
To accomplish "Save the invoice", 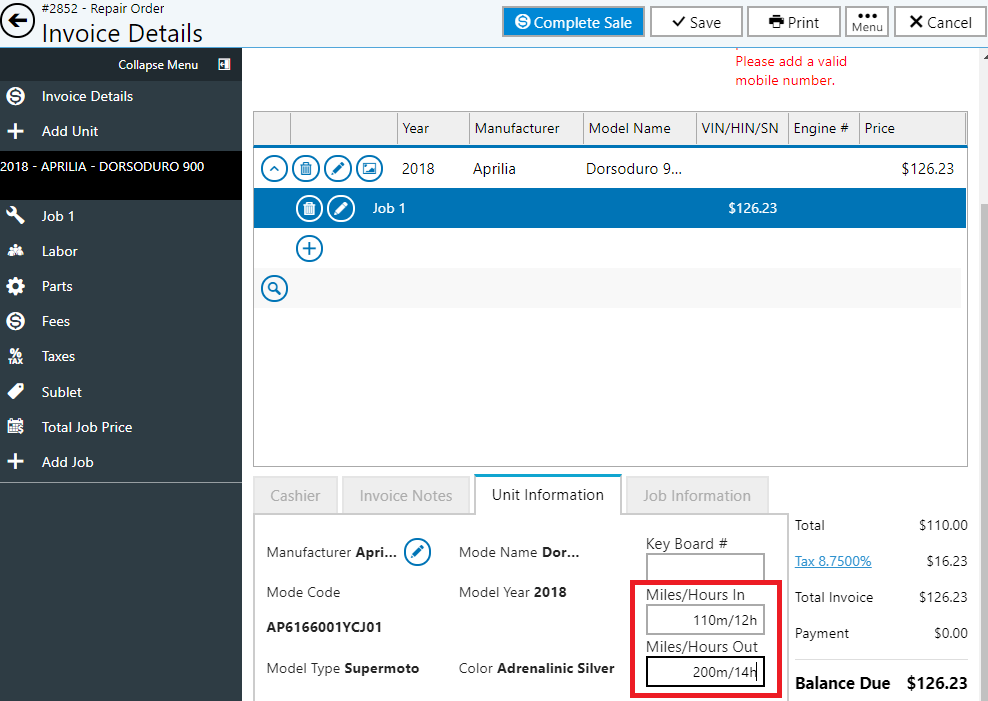I will pyautogui.click(x=696, y=22).
